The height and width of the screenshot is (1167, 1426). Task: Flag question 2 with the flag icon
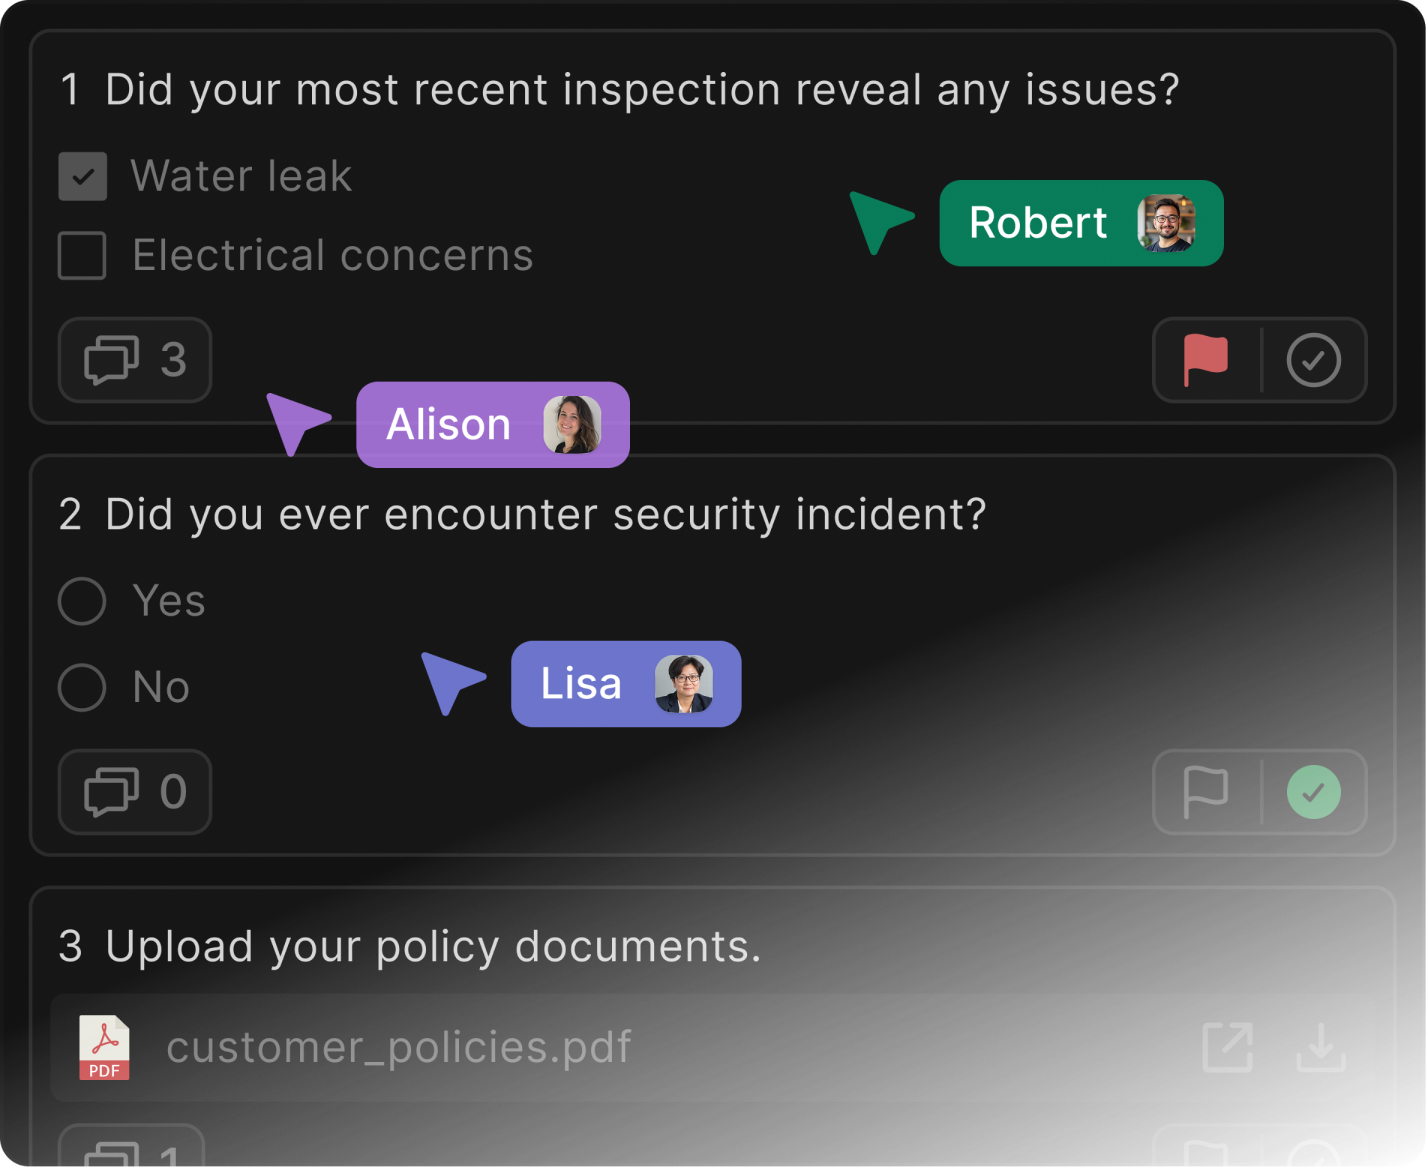point(1206,792)
